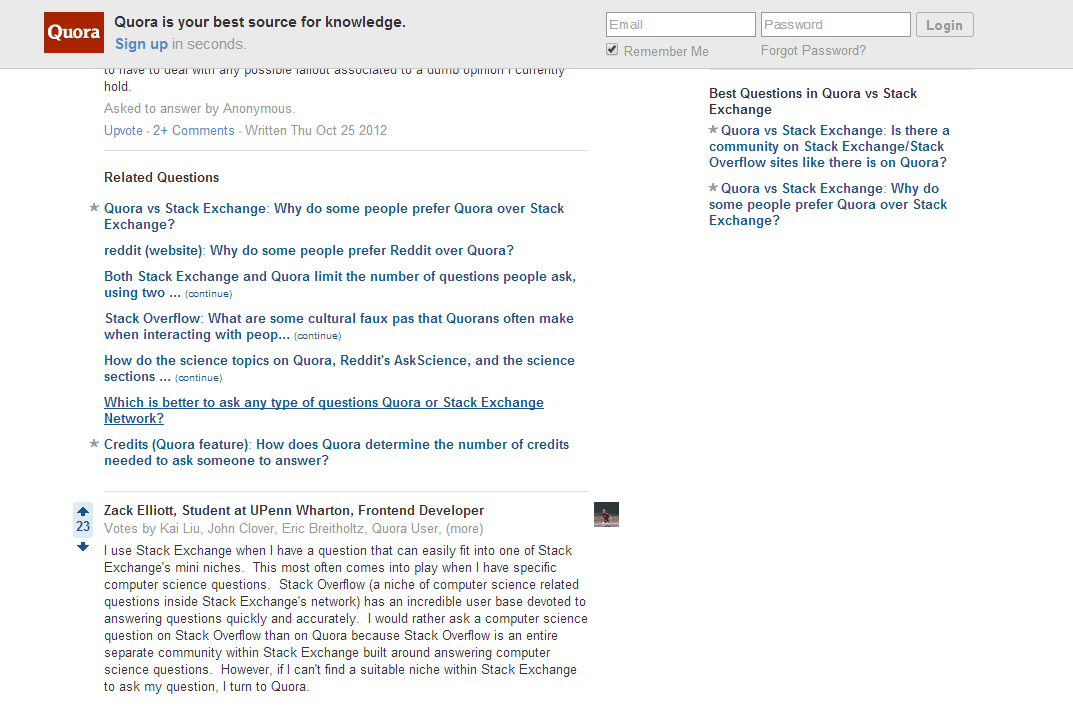Open 'Quora User' voter link
This screenshot has height=708, width=1073.
click(405, 529)
